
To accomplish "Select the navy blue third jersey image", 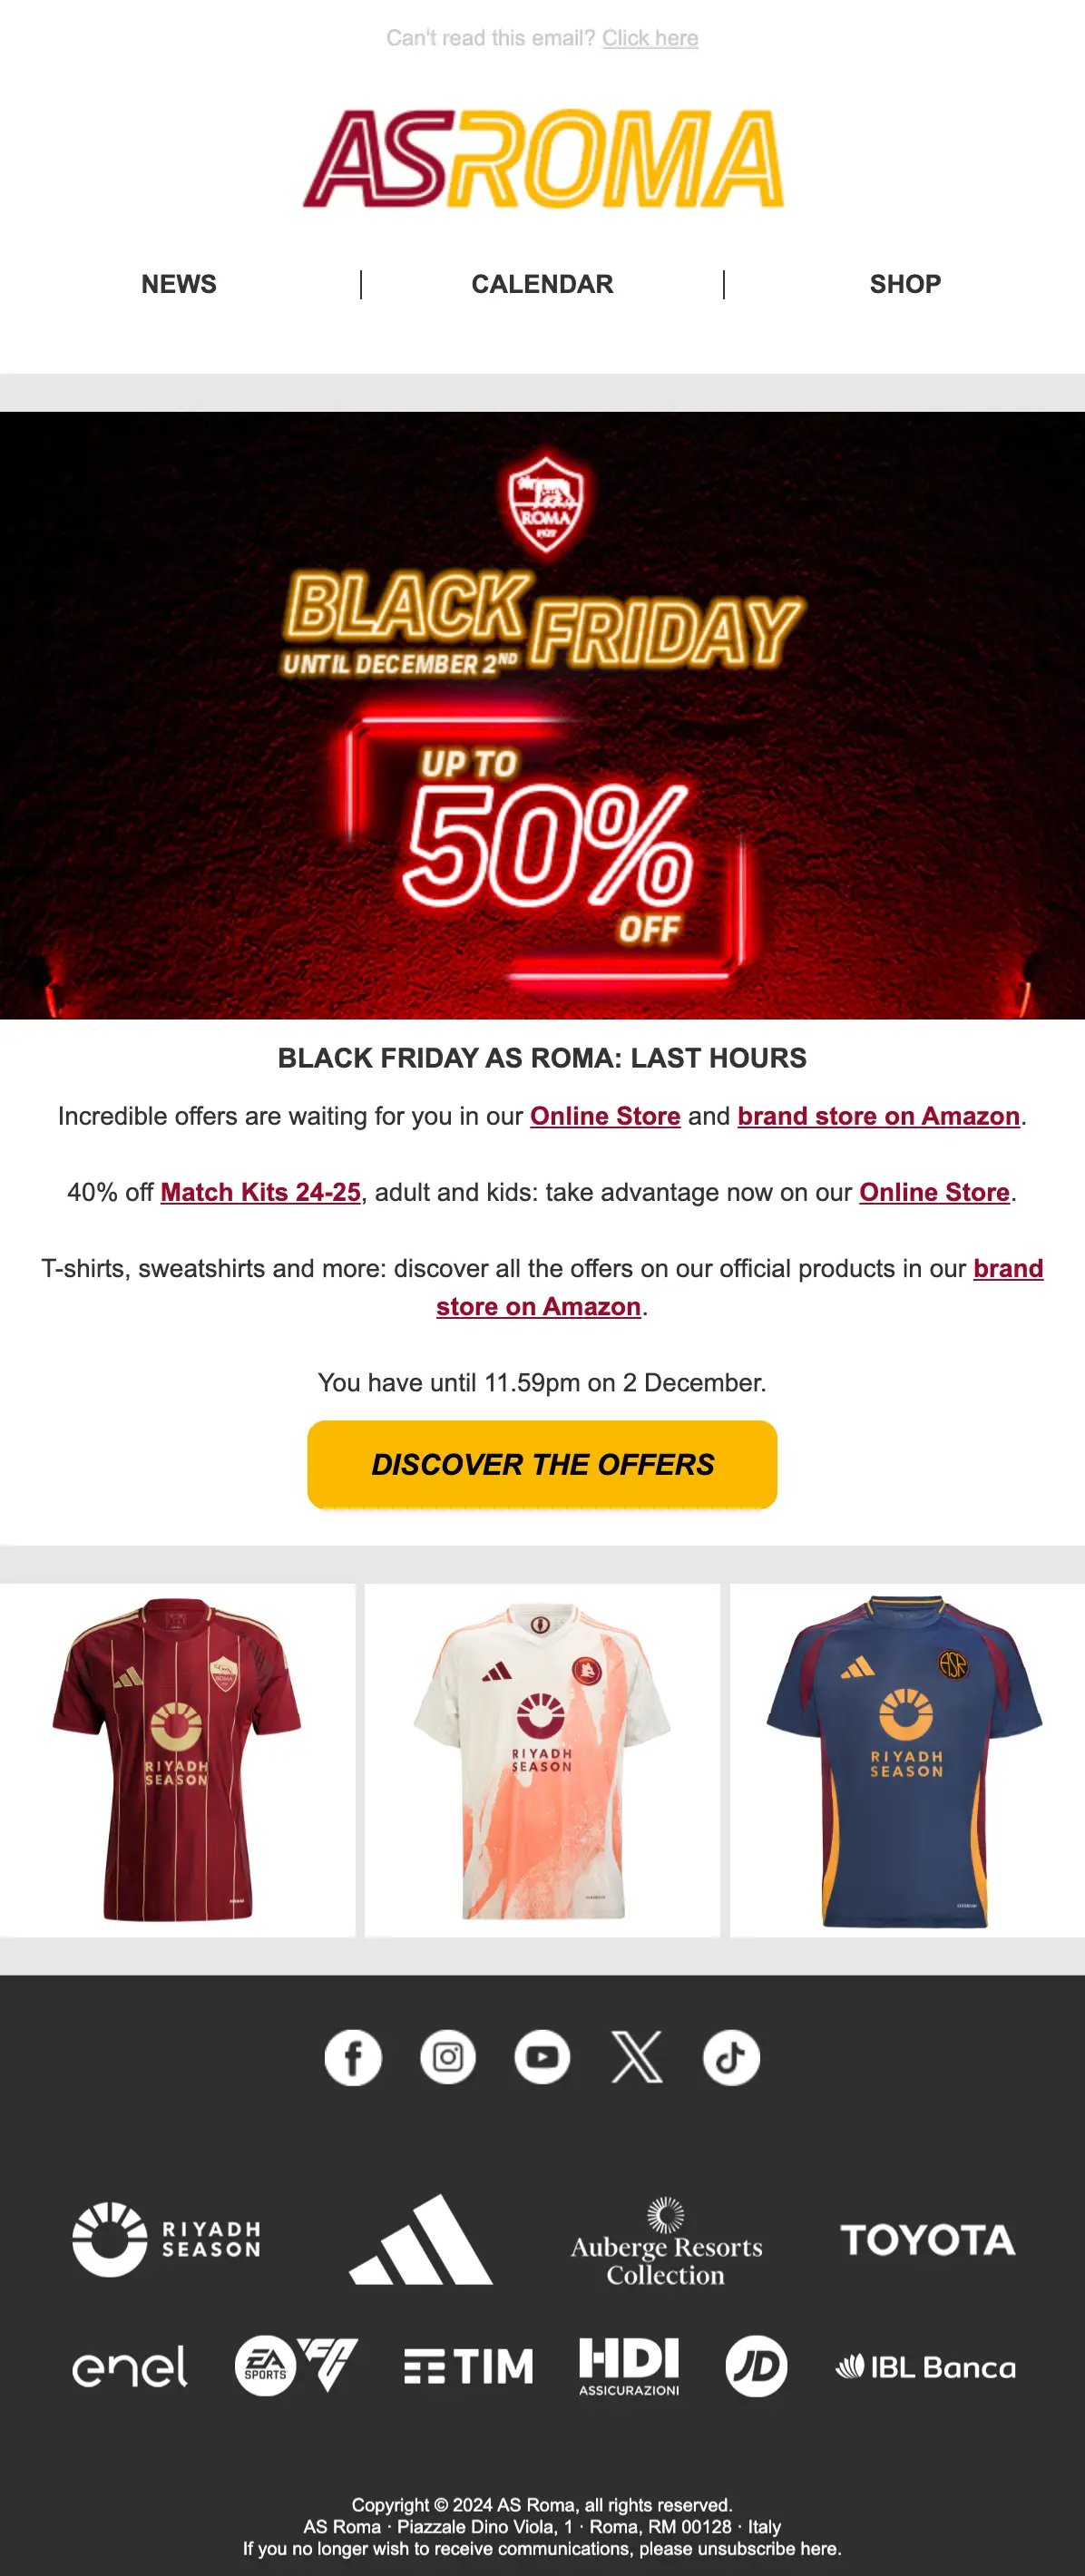I will coord(907,1759).
